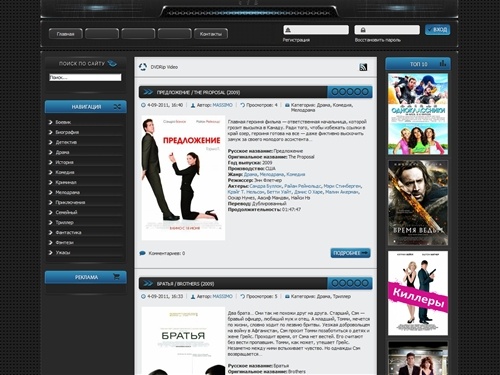
Task: Click the Подробнее button for Предложение
Action: coord(350,253)
